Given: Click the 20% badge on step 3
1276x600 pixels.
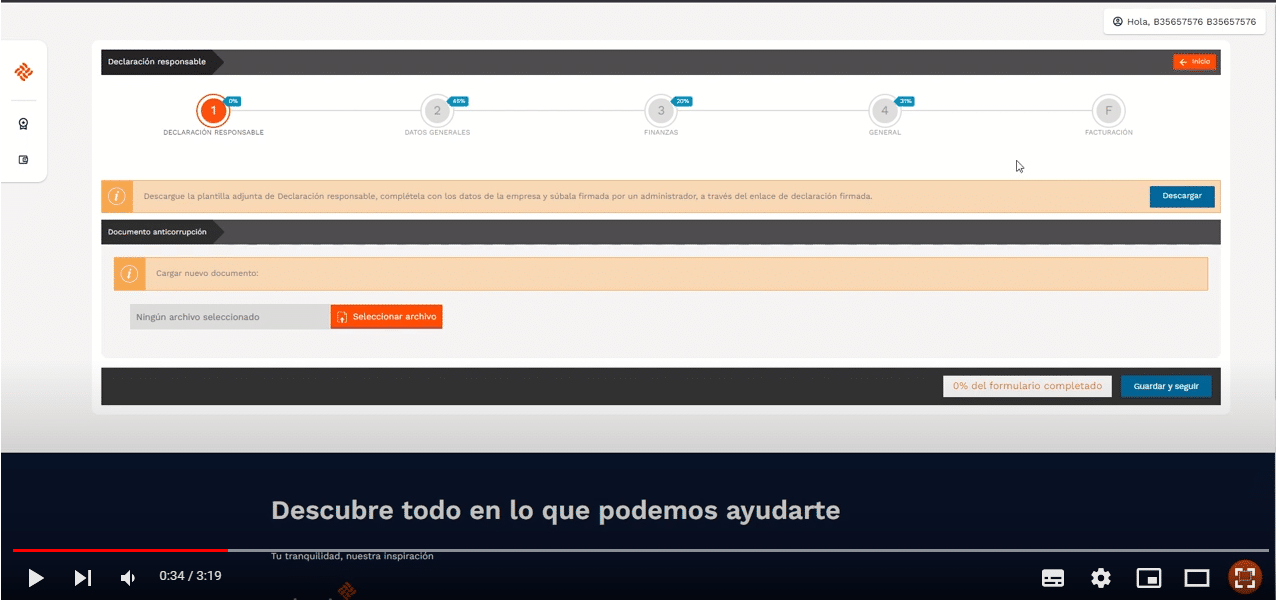Looking at the screenshot, I should (682, 101).
